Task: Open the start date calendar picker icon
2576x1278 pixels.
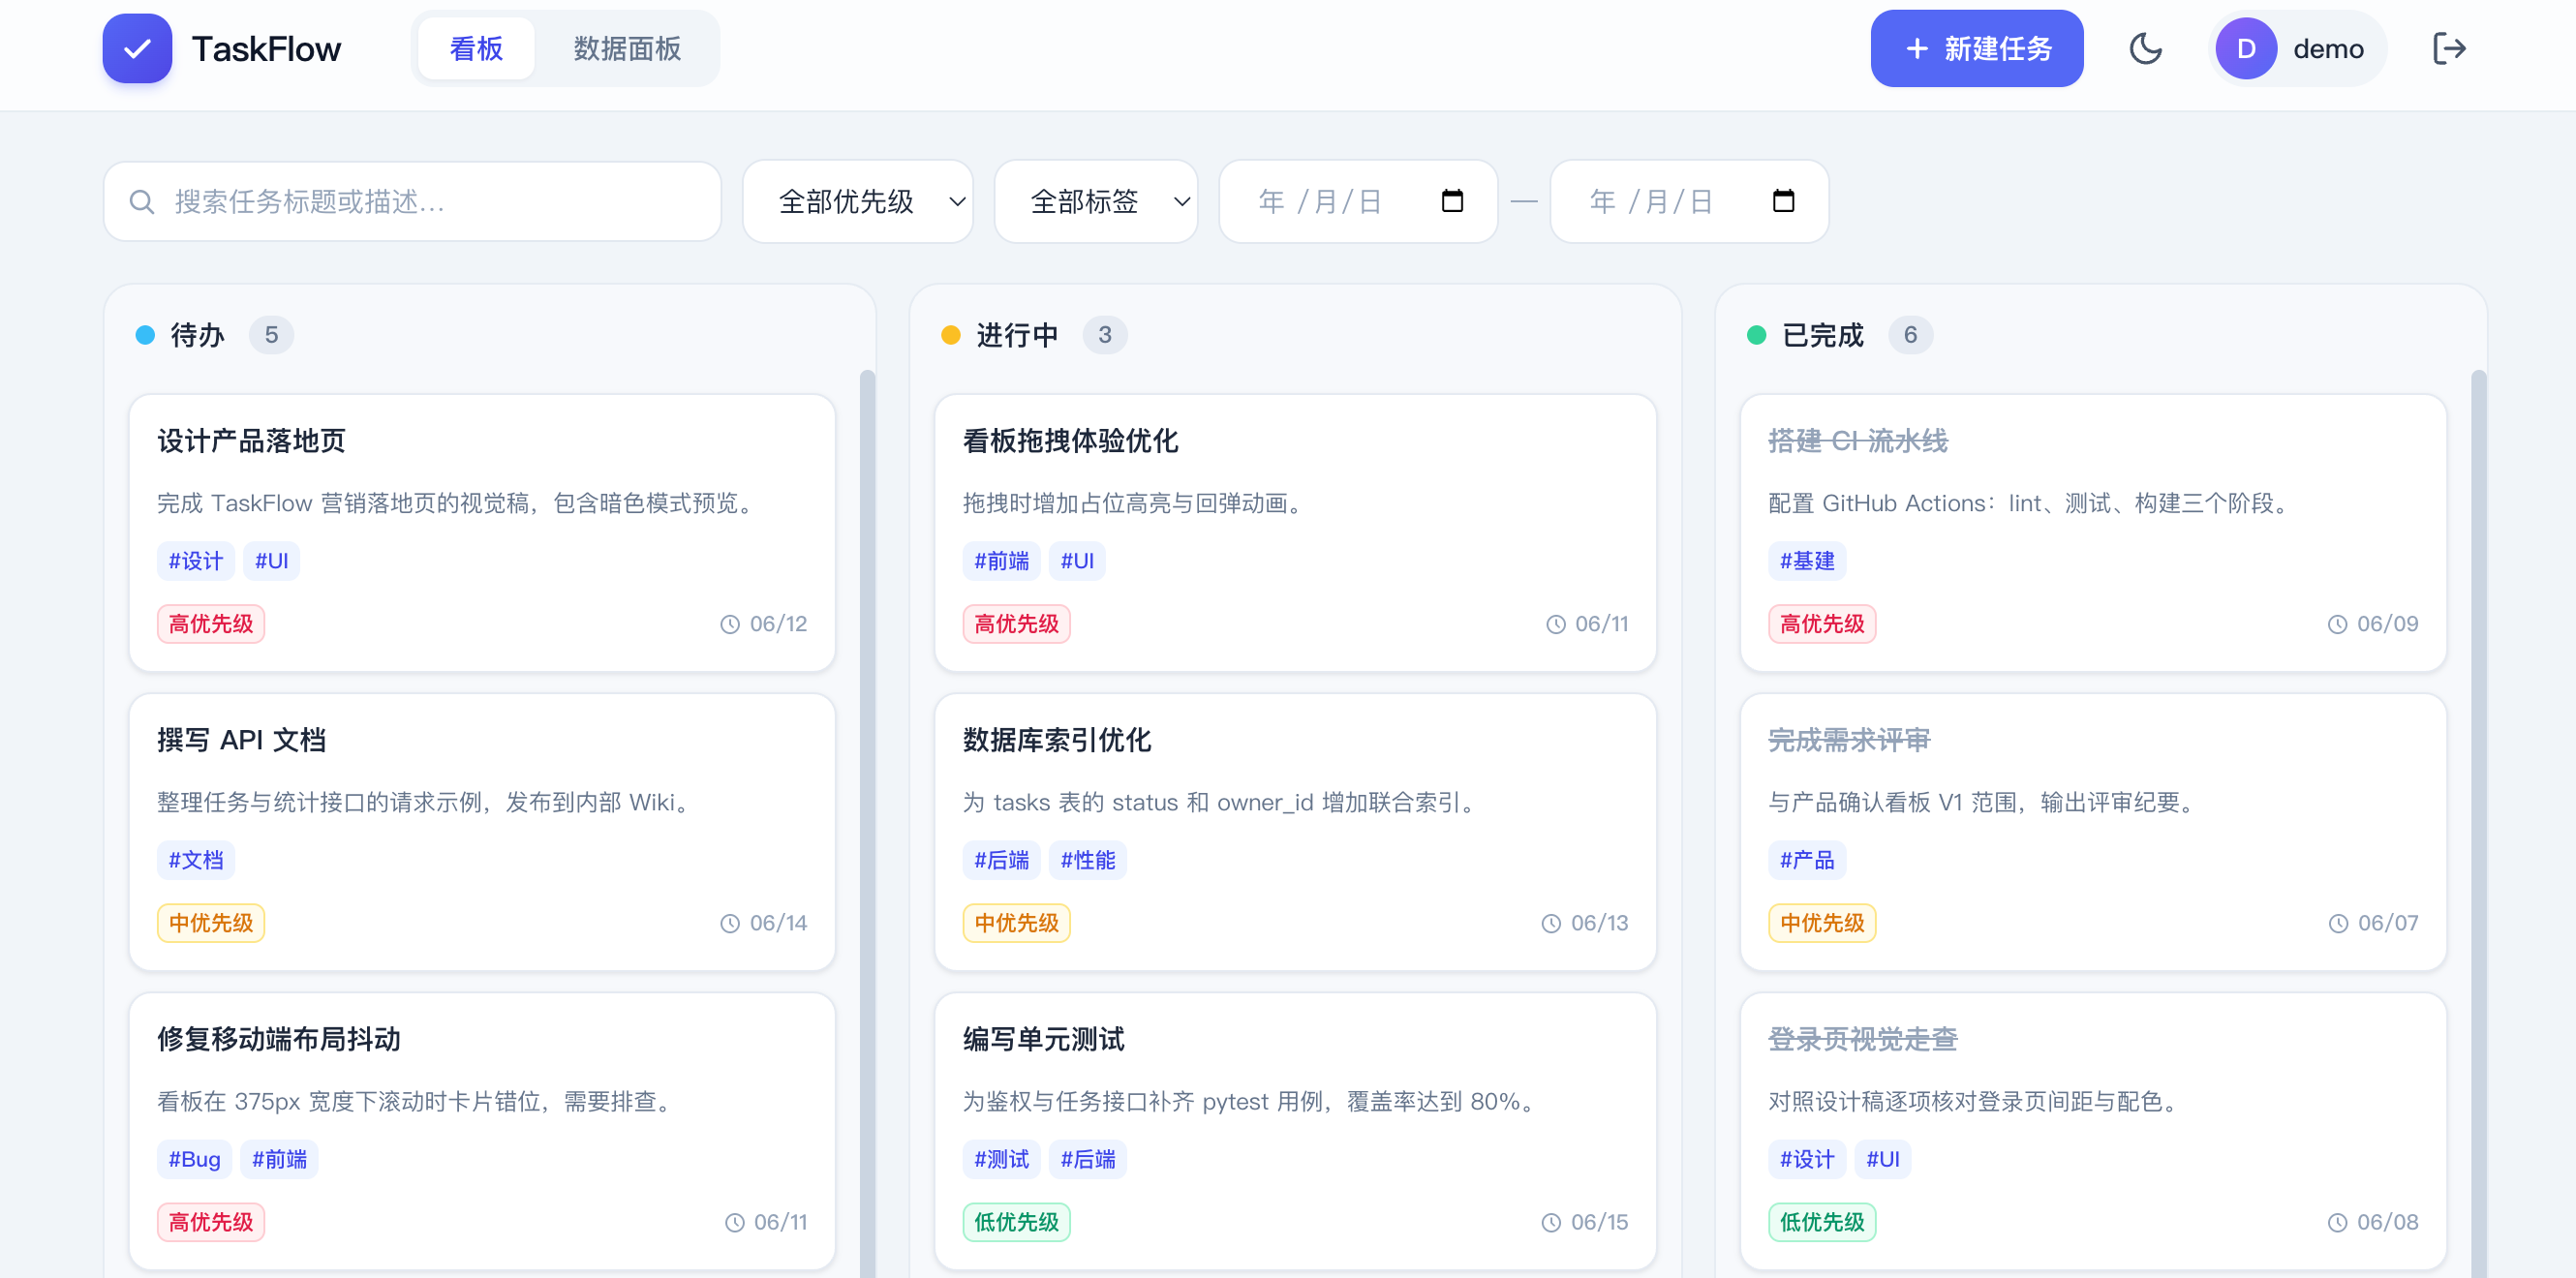Action: (1452, 201)
